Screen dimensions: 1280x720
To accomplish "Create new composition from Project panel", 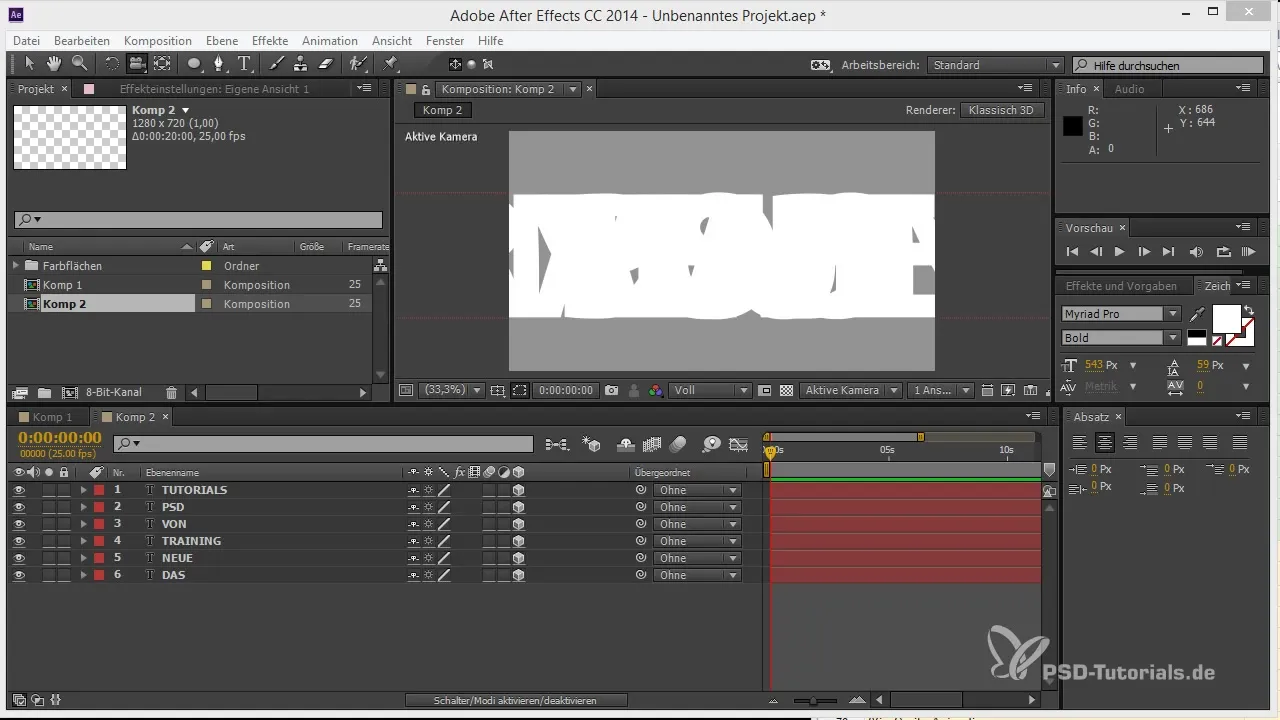I will point(69,393).
